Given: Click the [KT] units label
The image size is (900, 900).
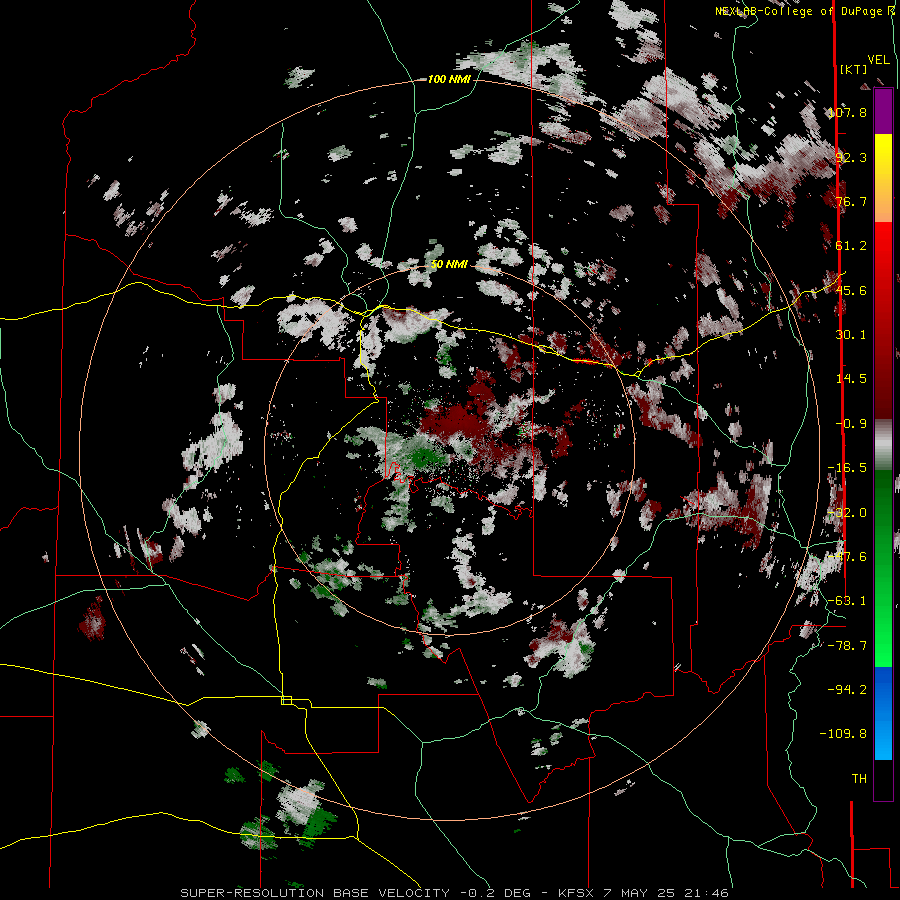Looking at the screenshot, I should pos(854,69).
